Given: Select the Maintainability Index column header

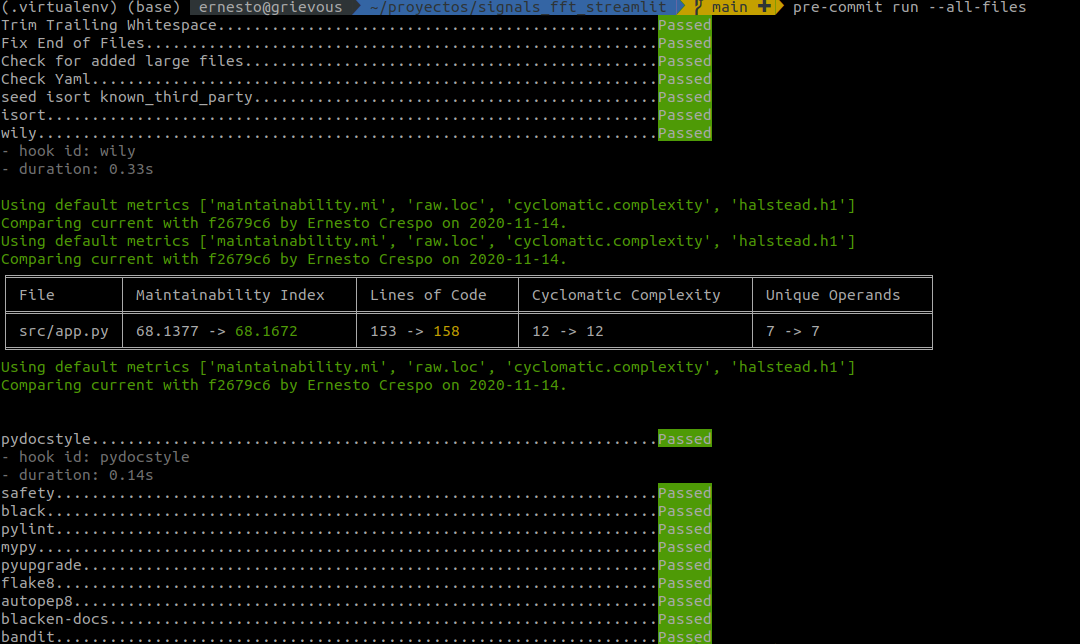Looking at the screenshot, I should click(230, 295).
